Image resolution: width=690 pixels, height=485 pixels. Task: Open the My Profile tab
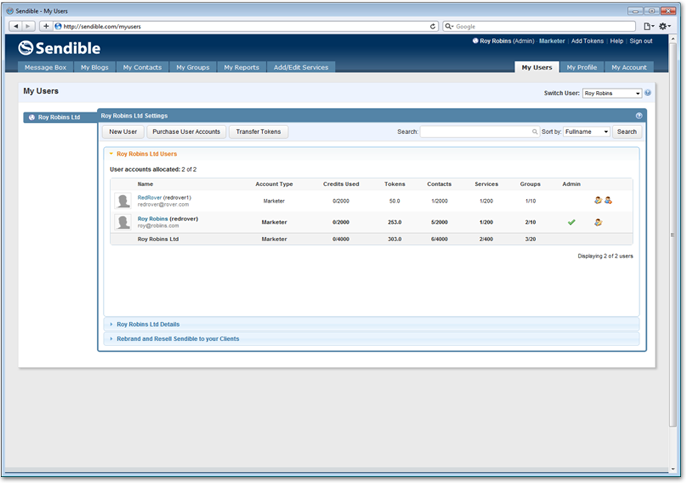pyautogui.click(x=582, y=67)
